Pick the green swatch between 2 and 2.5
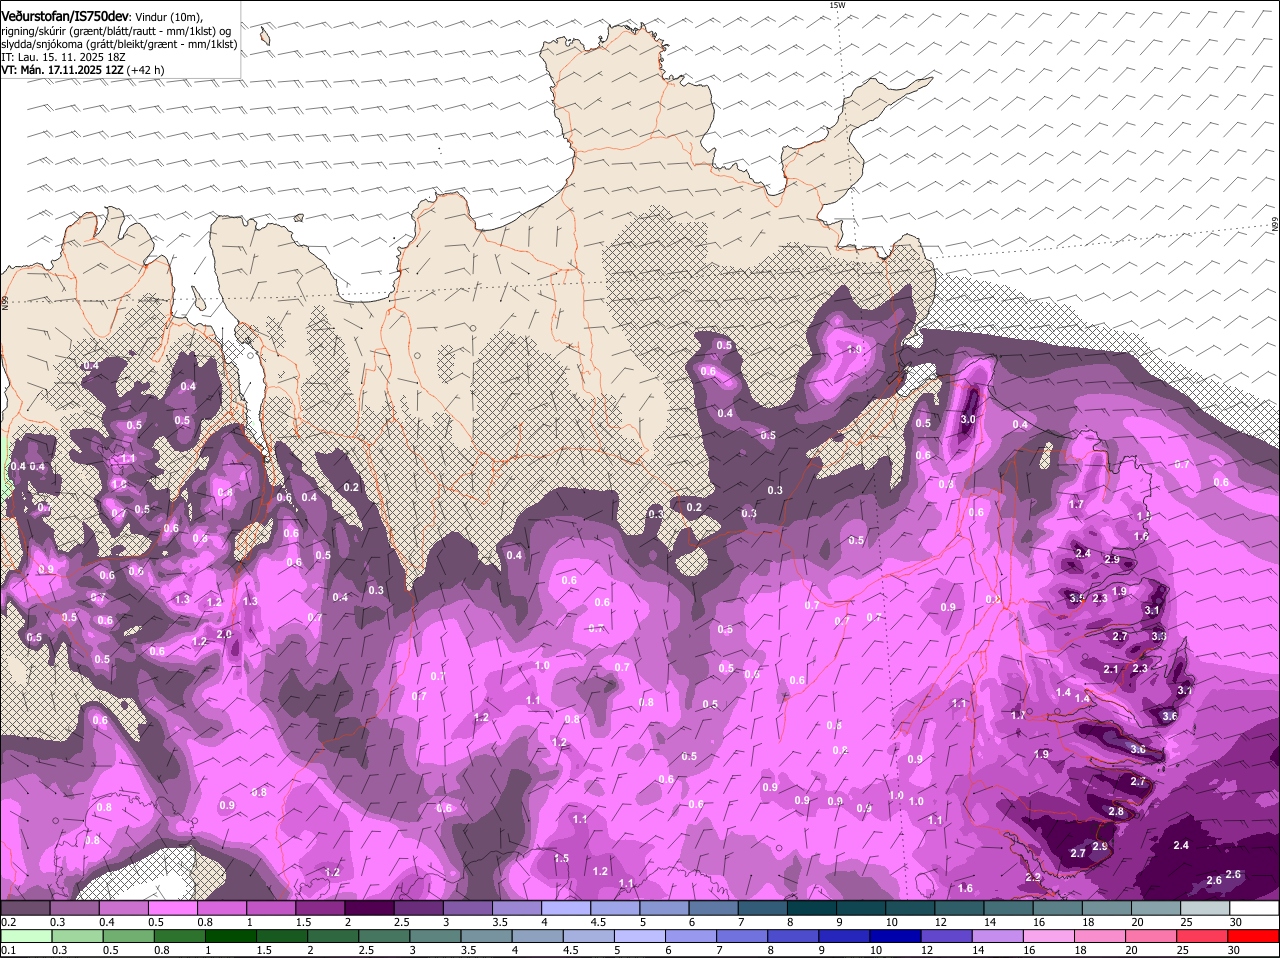 pos(332,936)
